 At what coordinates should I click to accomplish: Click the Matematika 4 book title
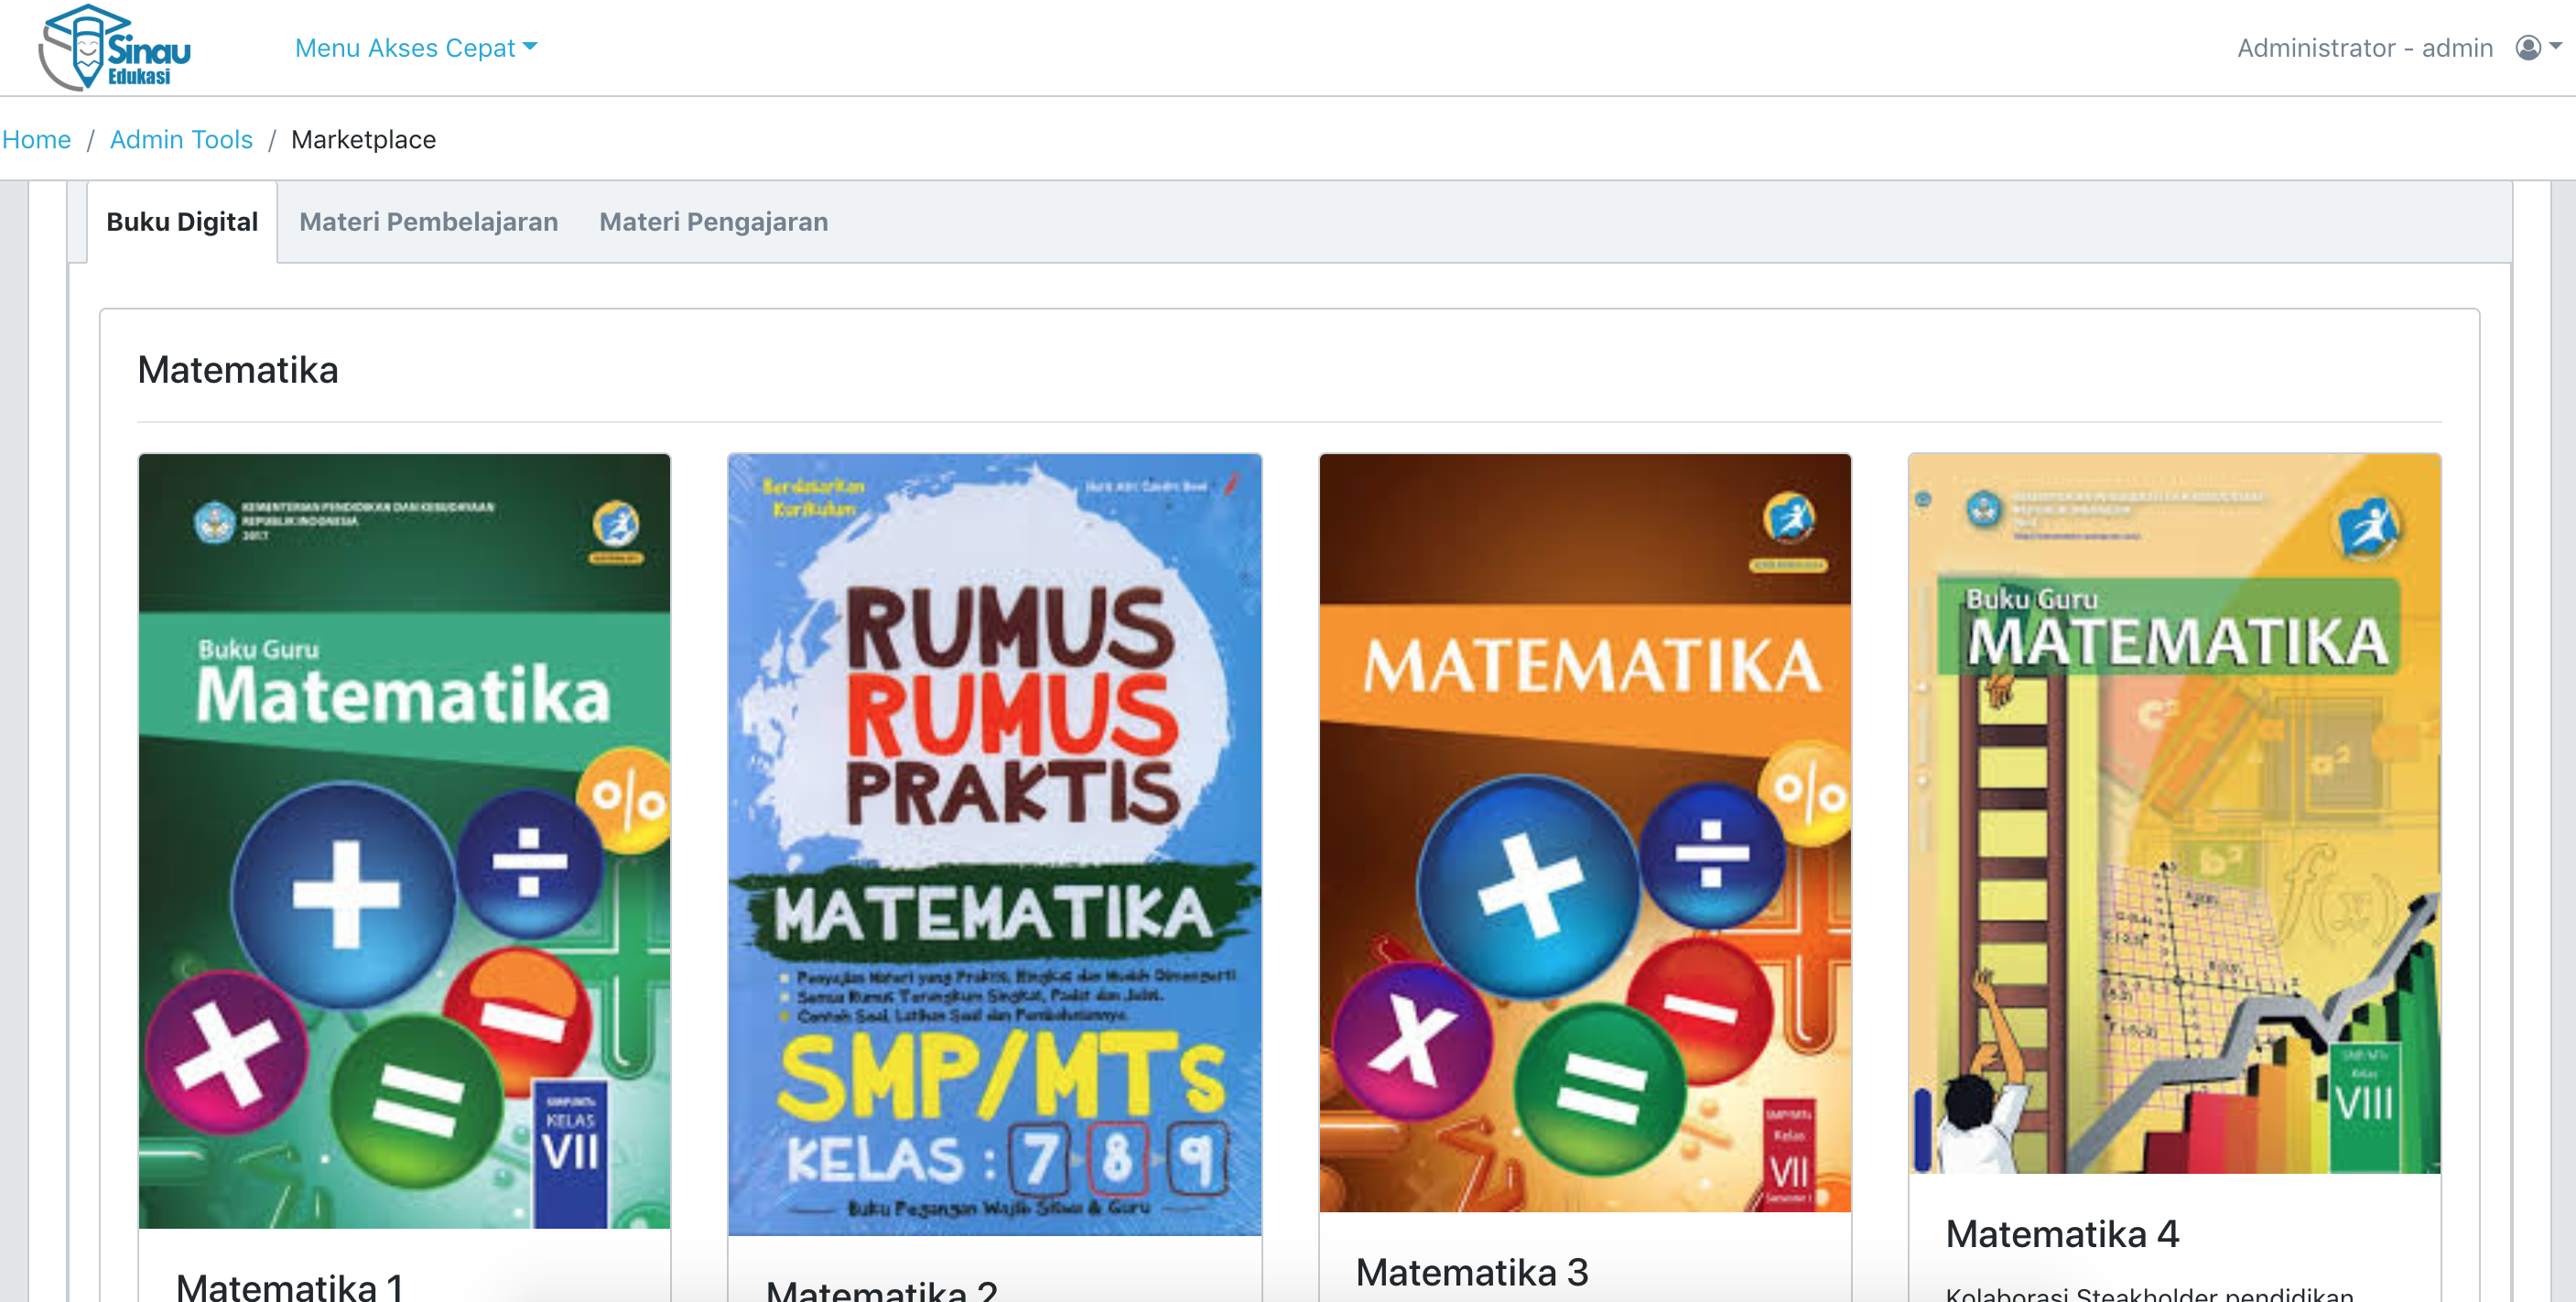click(2062, 1234)
